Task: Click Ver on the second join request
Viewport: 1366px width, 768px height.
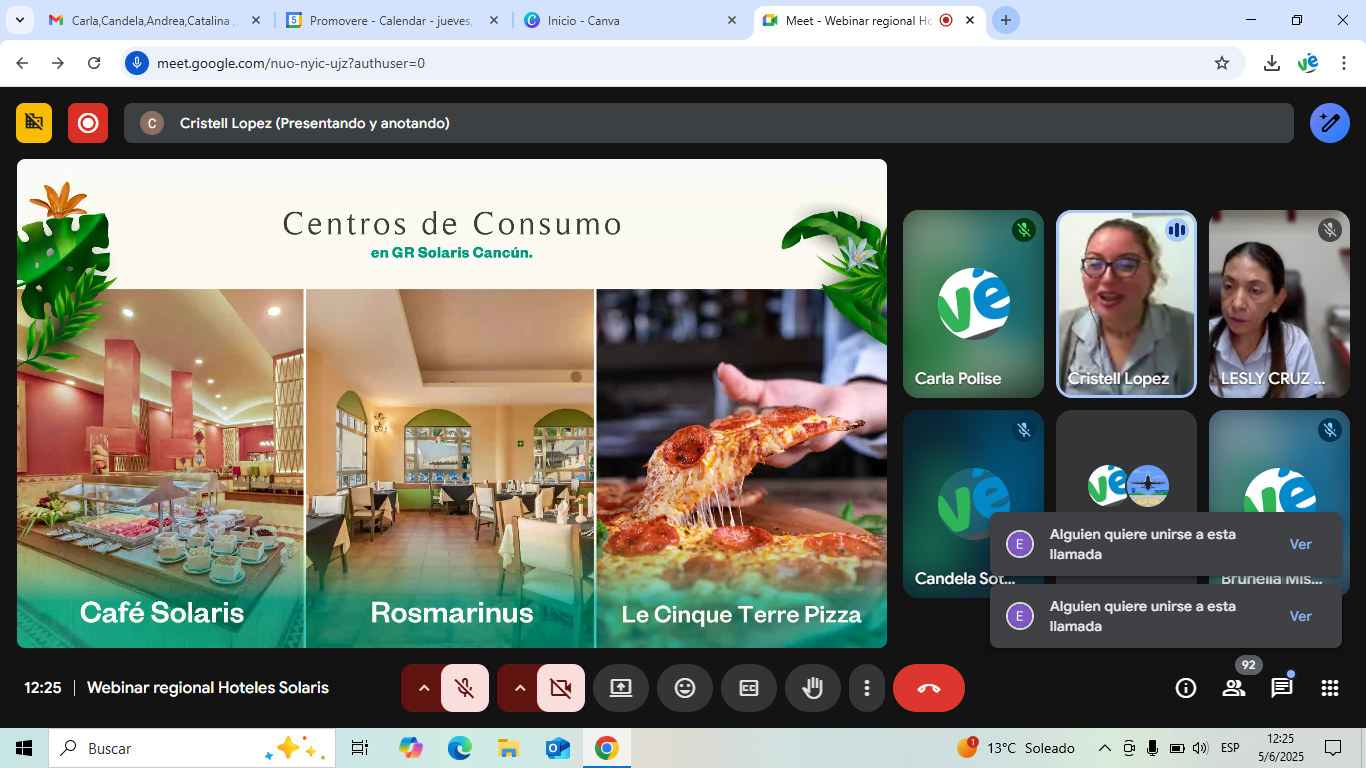Action: pyautogui.click(x=1300, y=616)
